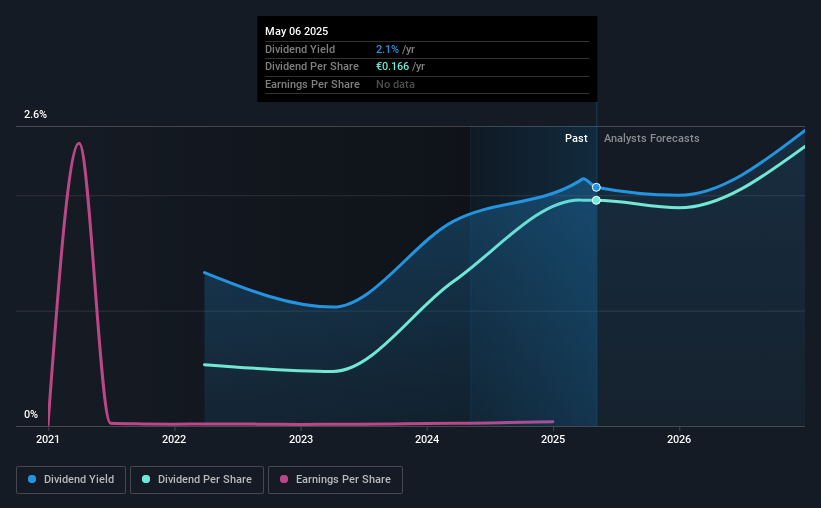The height and width of the screenshot is (508, 821).
Task: Click the Earnings Per Share row label in tooltip
Action: (312, 84)
